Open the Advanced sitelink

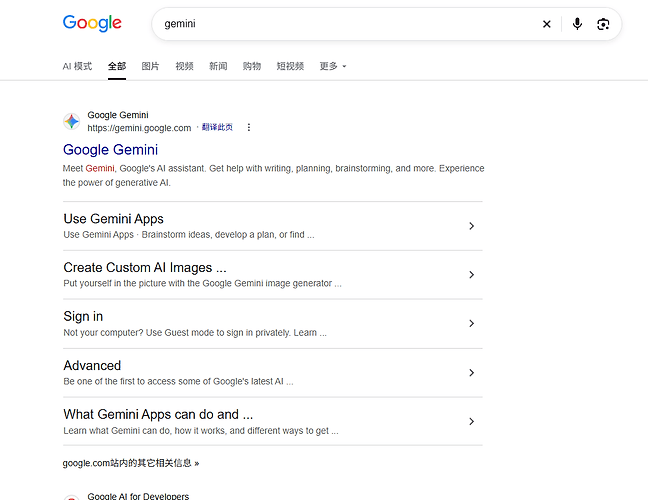click(x=92, y=365)
